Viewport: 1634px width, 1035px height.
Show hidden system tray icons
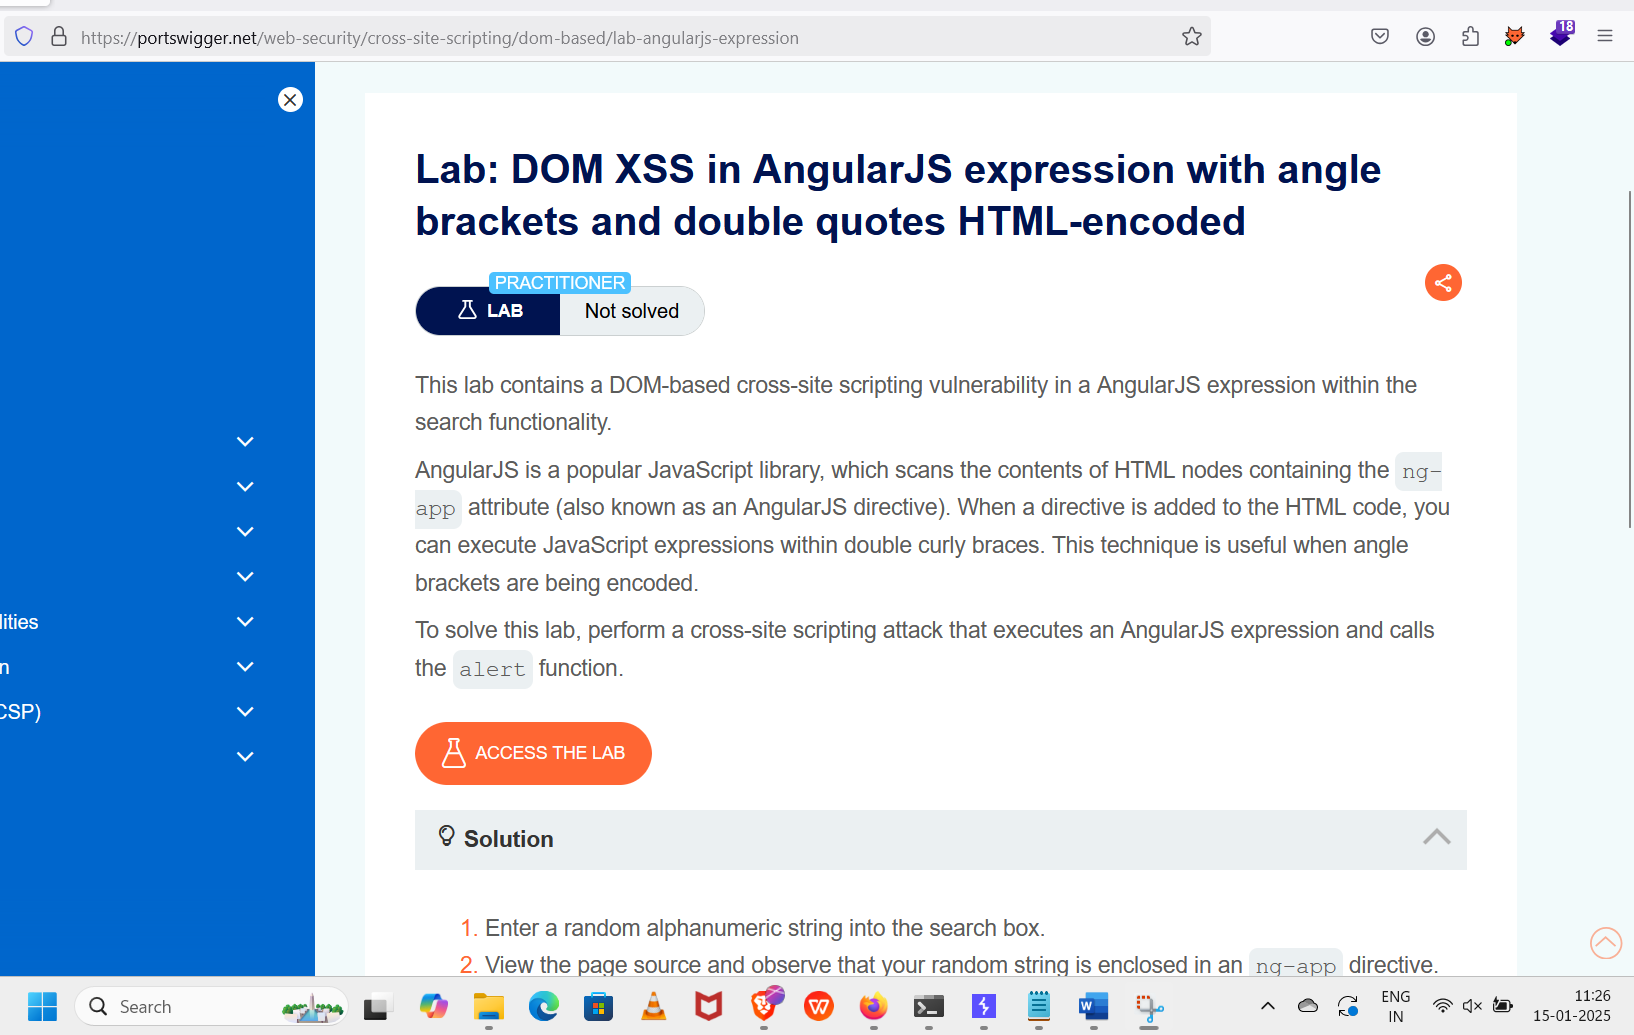(1267, 1006)
